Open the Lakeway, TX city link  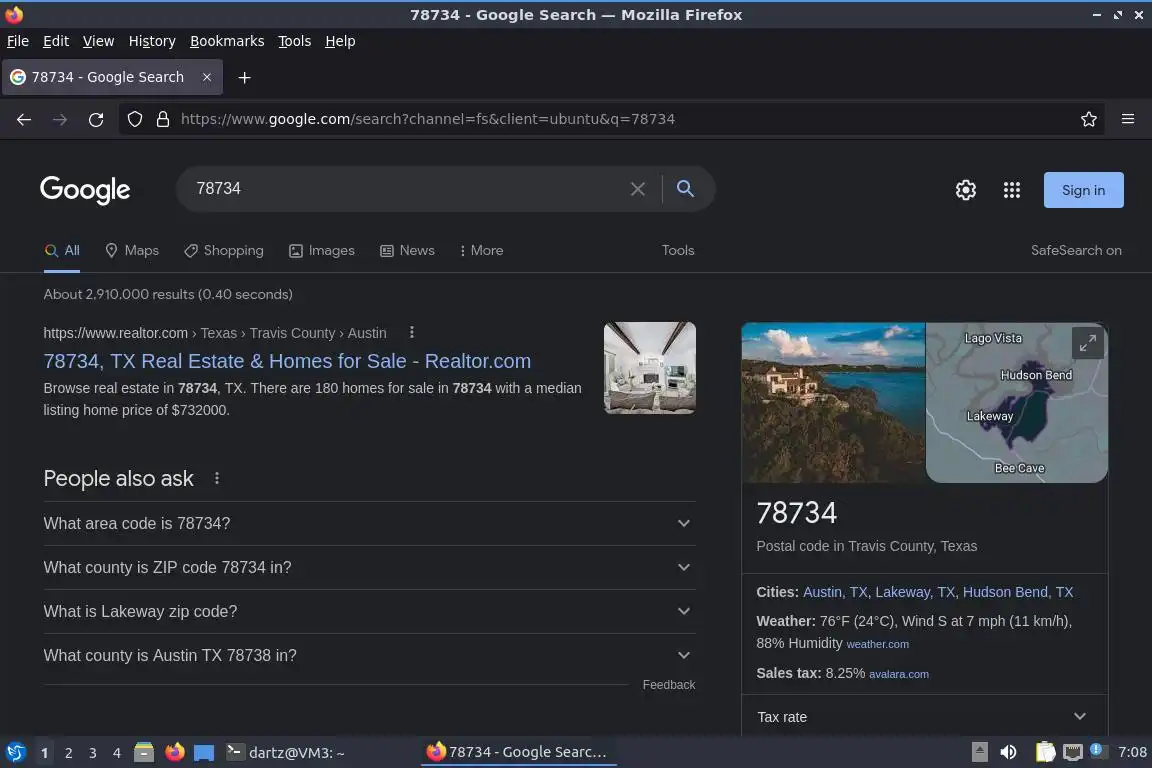coord(915,592)
